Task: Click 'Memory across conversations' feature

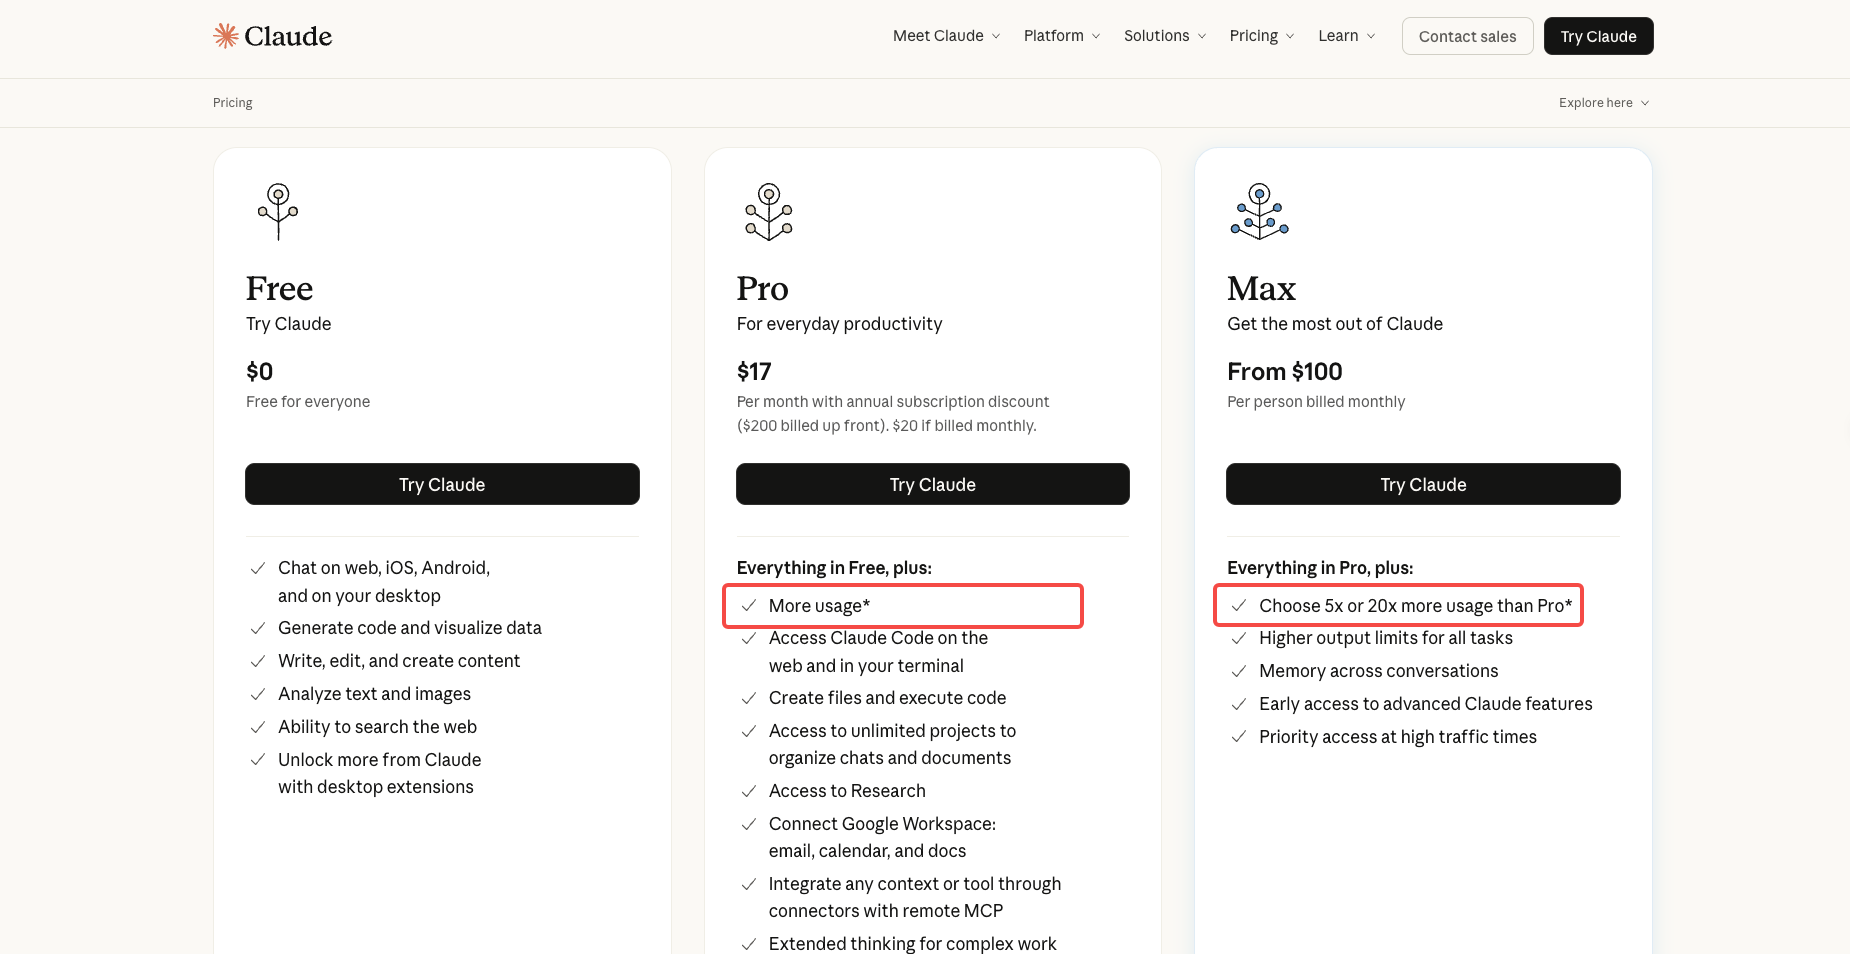Action: (x=1379, y=671)
